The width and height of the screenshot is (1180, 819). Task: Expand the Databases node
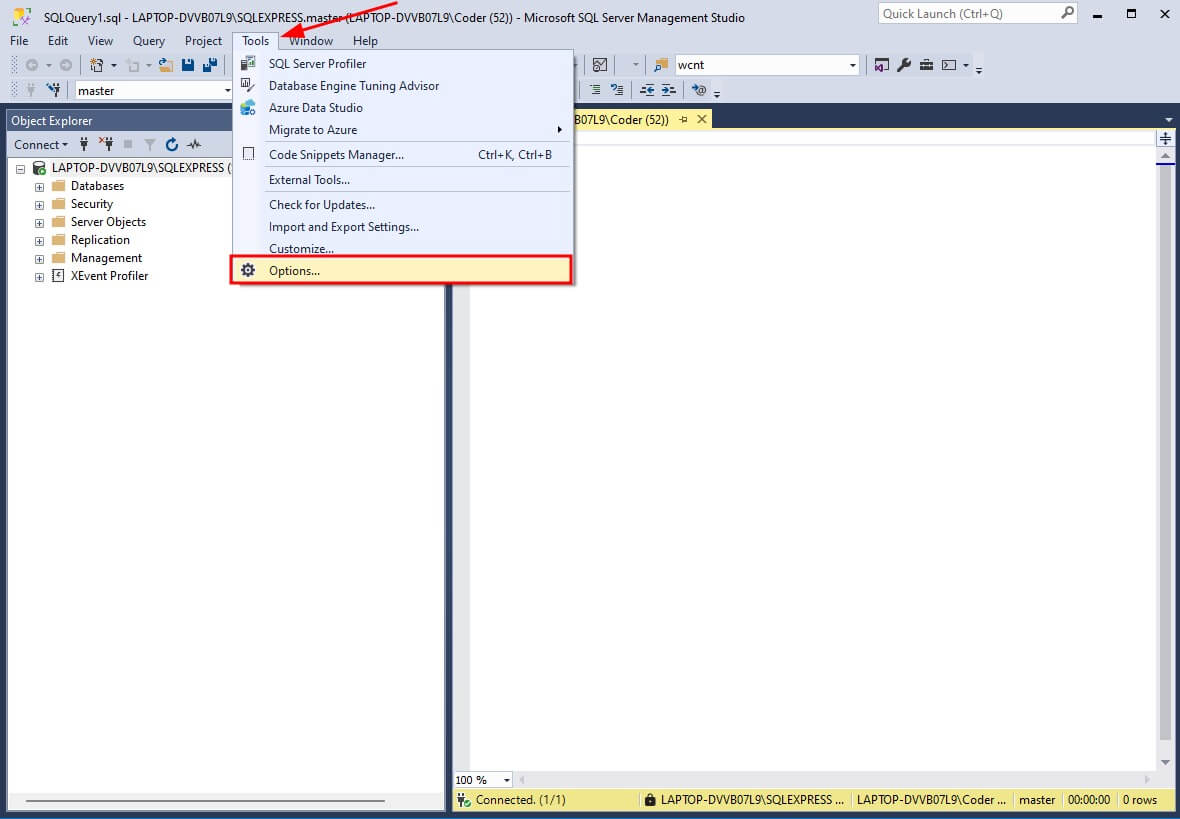[x=38, y=186]
